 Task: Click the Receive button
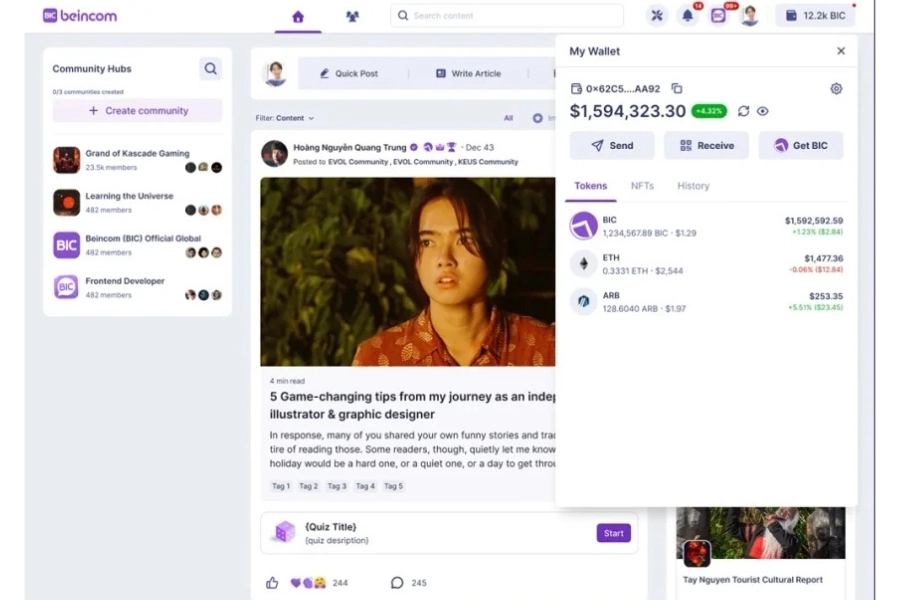tap(707, 146)
